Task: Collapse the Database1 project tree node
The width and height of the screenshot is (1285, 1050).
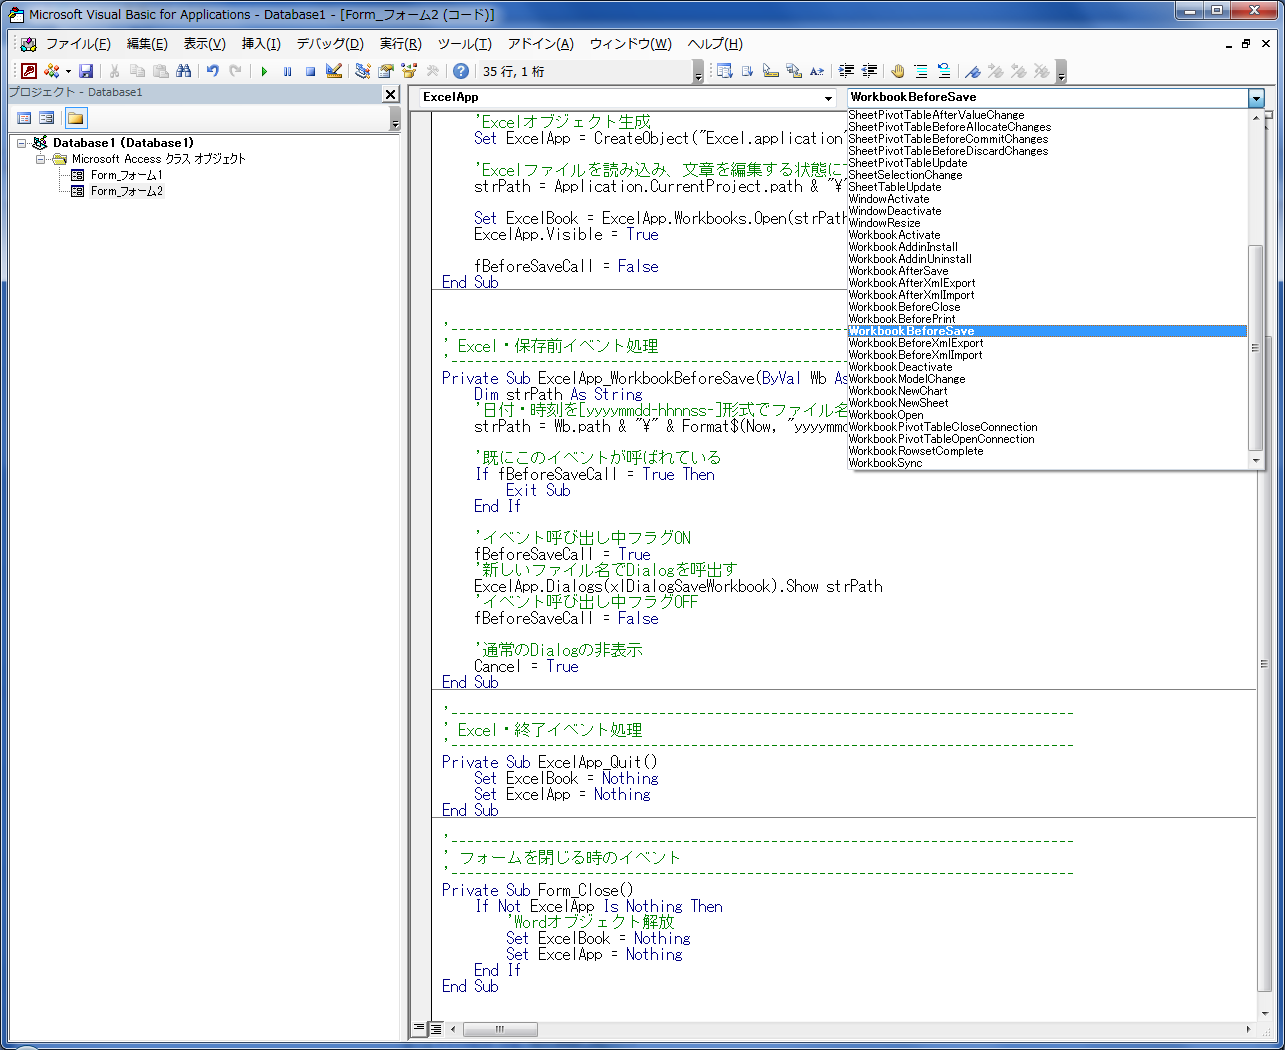Action: click(x=22, y=143)
